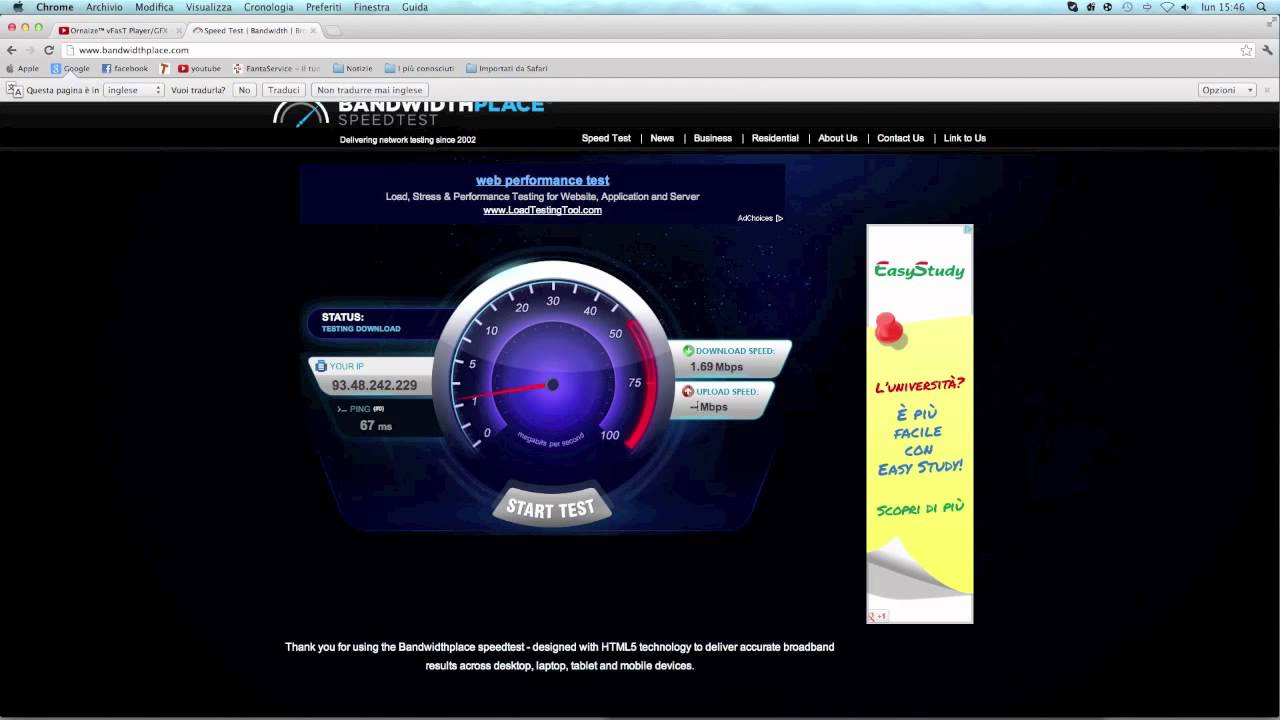
Task: Close the Speed Test tab
Action: tap(313, 30)
